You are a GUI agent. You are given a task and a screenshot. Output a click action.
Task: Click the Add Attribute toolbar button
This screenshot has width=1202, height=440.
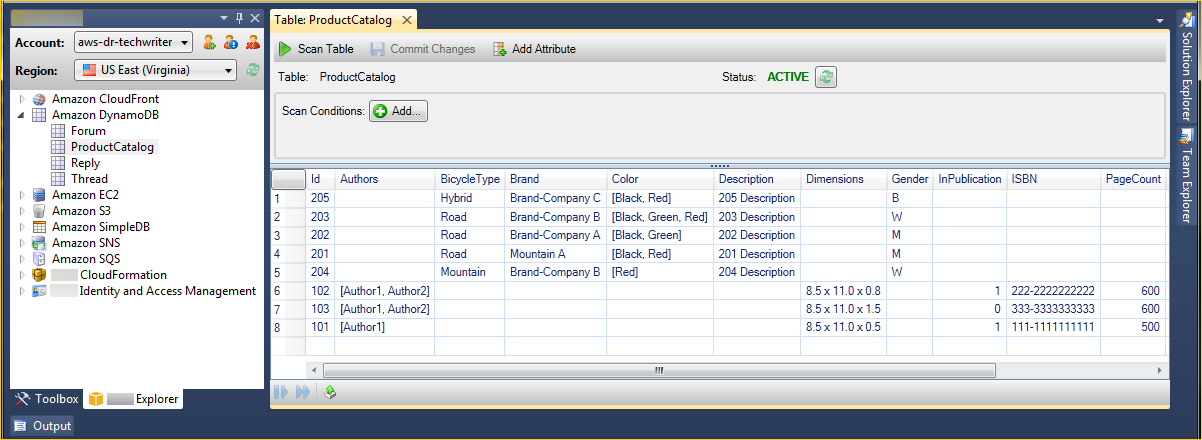[x=534, y=49]
